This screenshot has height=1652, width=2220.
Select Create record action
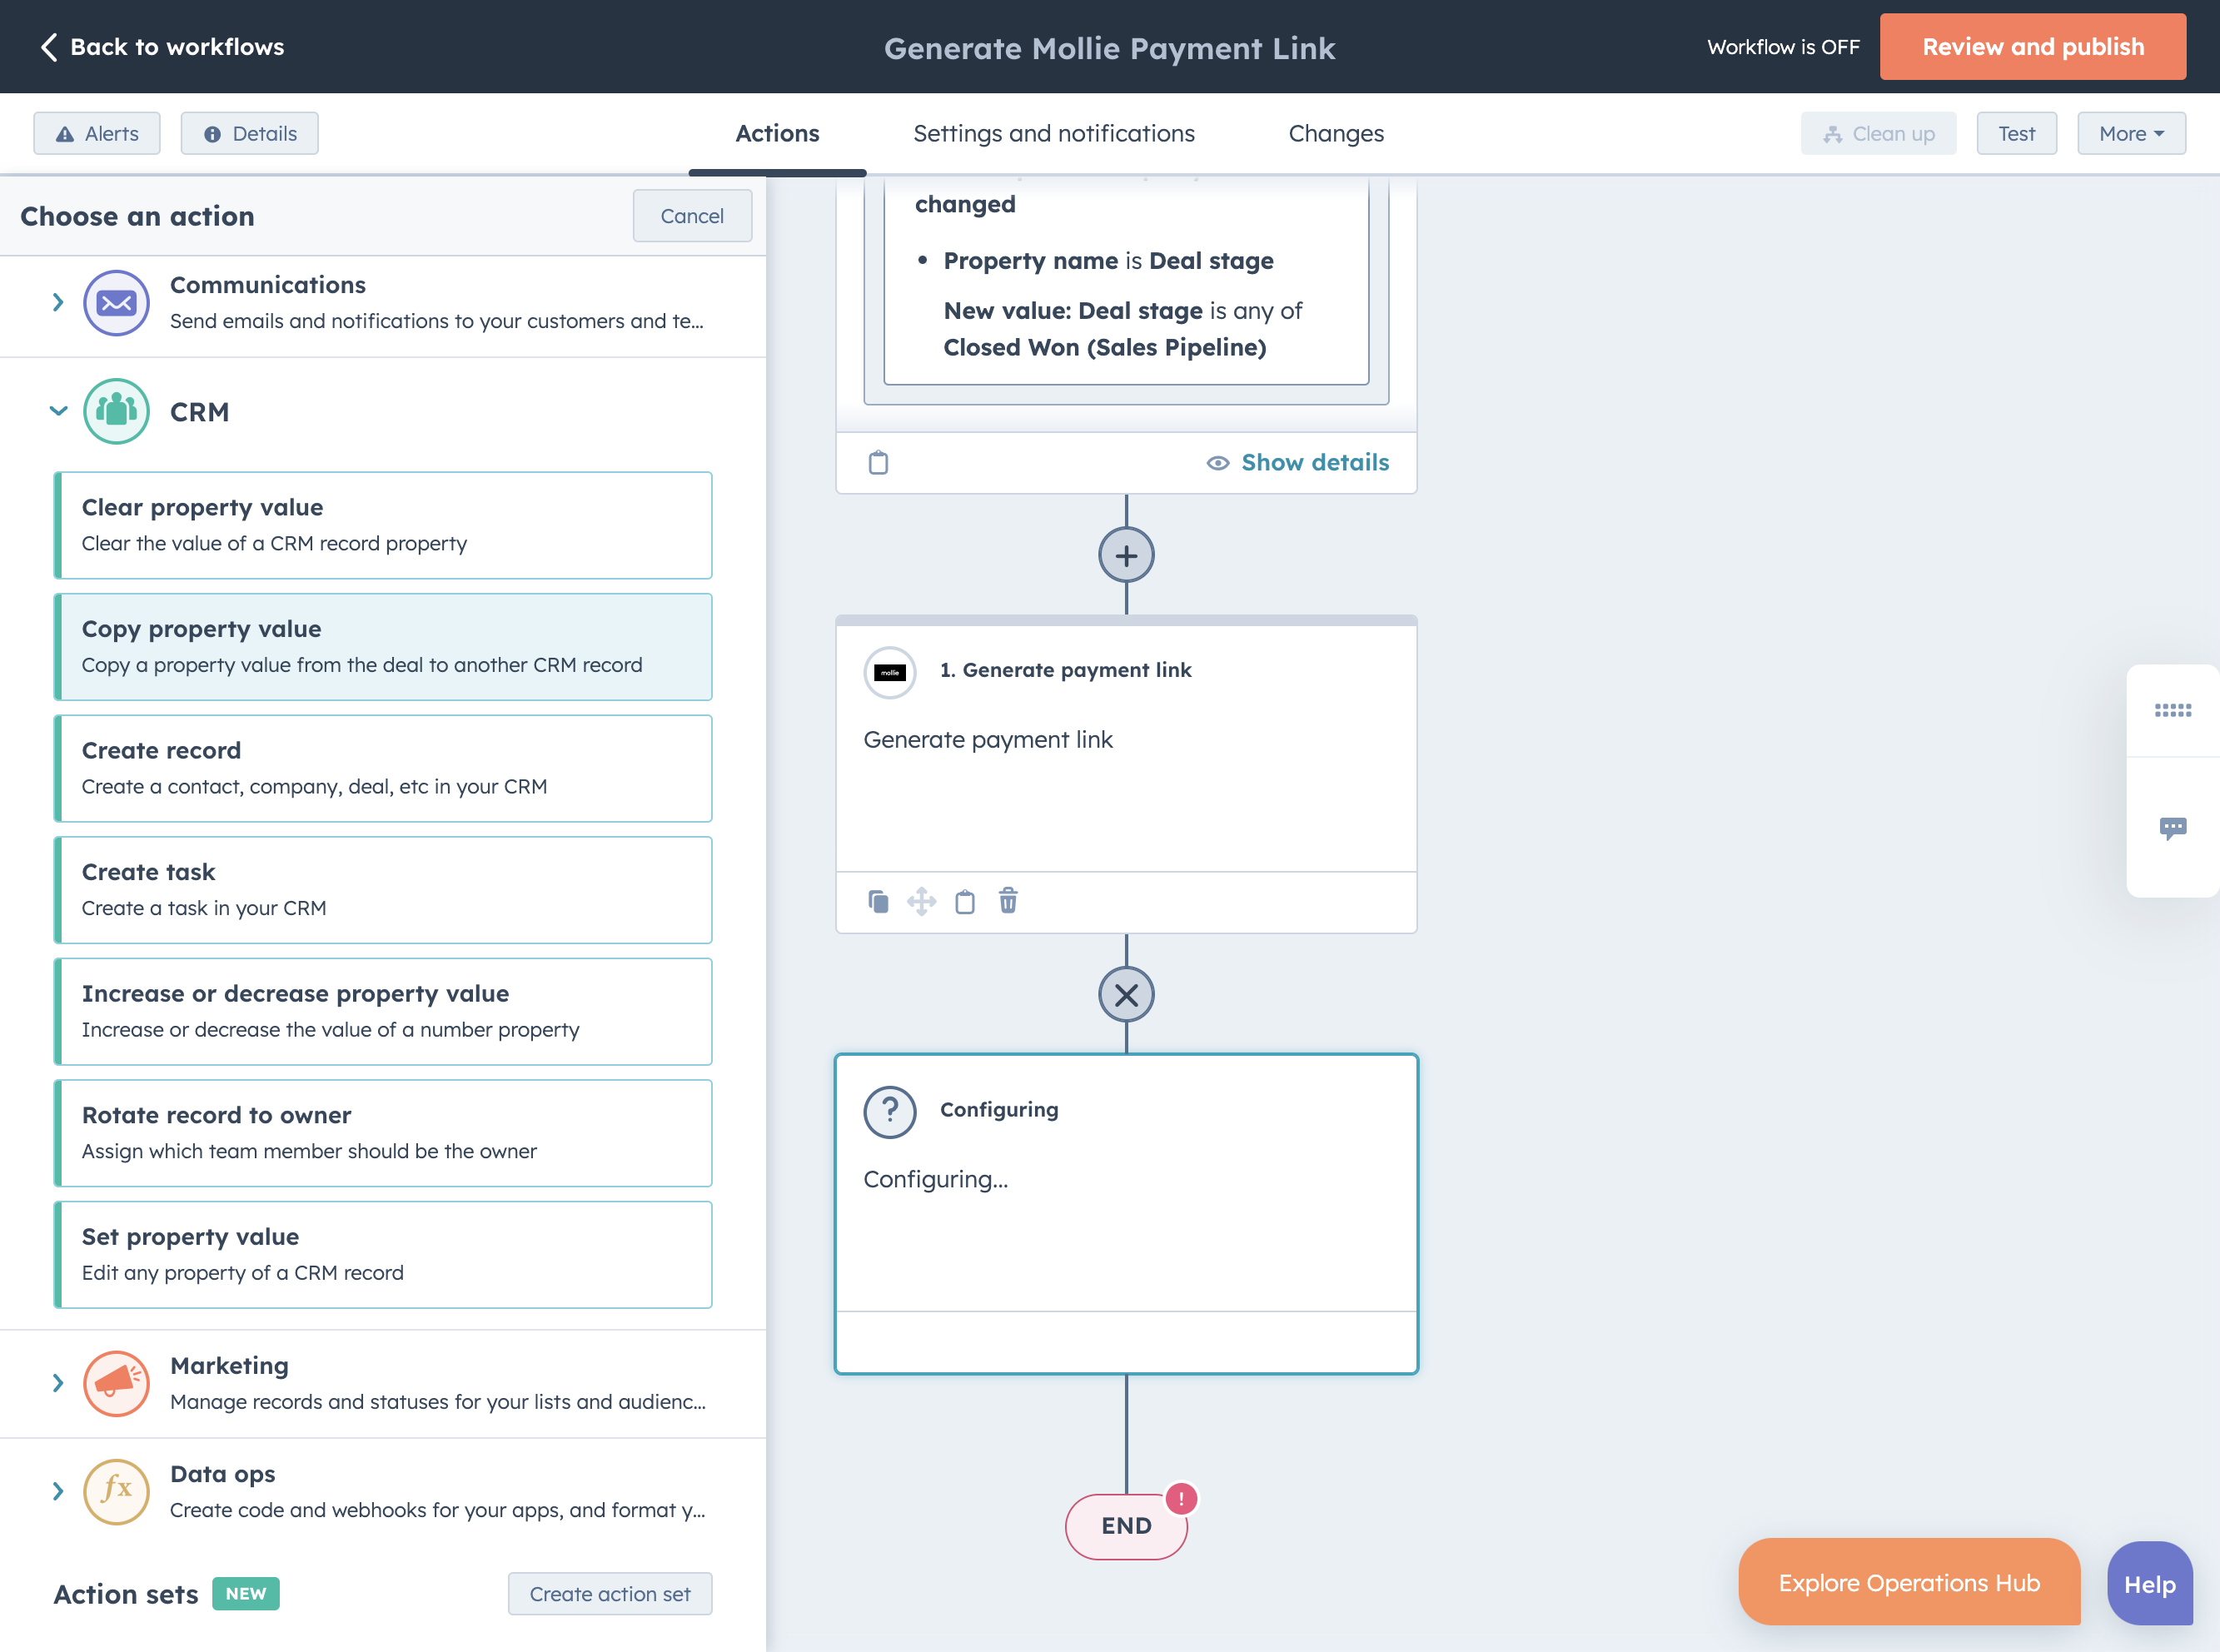coord(383,768)
